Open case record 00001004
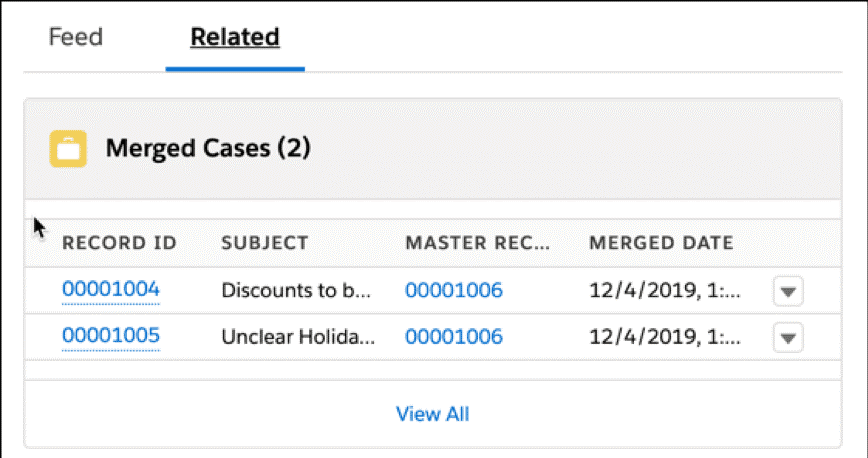The width and height of the screenshot is (868, 458). 110,290
